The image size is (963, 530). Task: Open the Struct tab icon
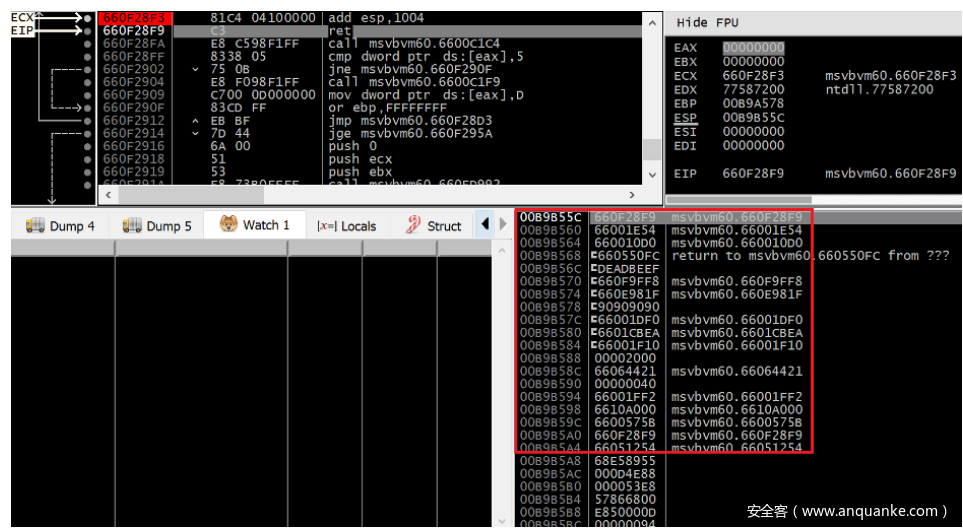click(x=413, y=226)
